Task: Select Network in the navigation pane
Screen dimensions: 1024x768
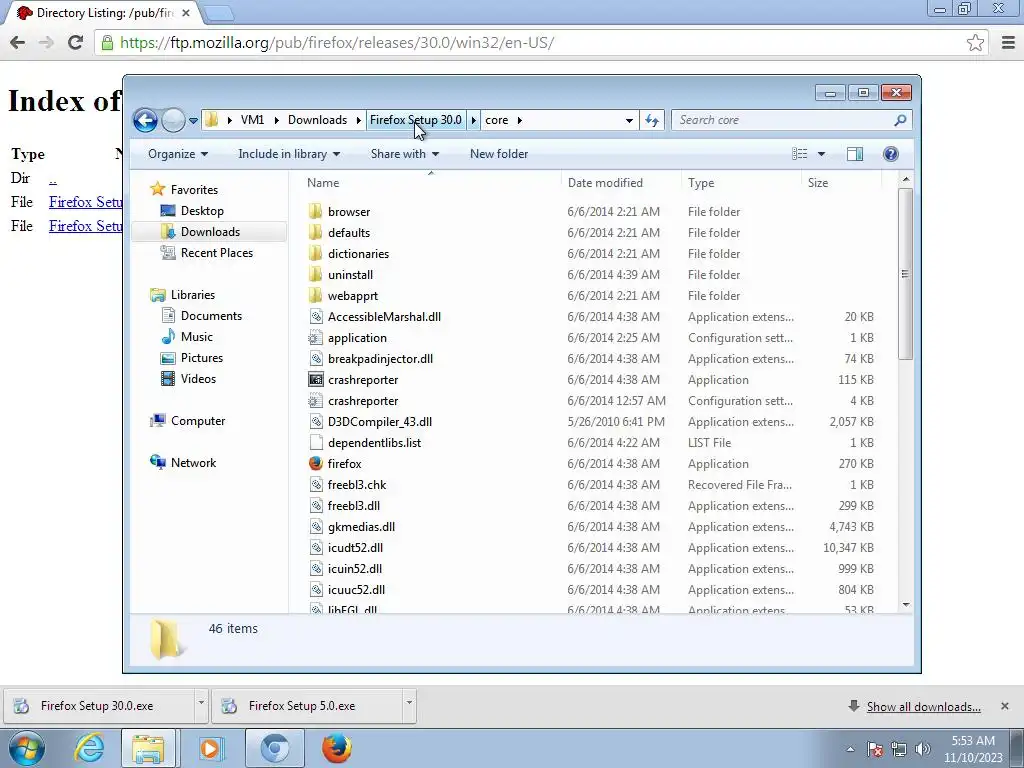Action: tap(193, 463)
